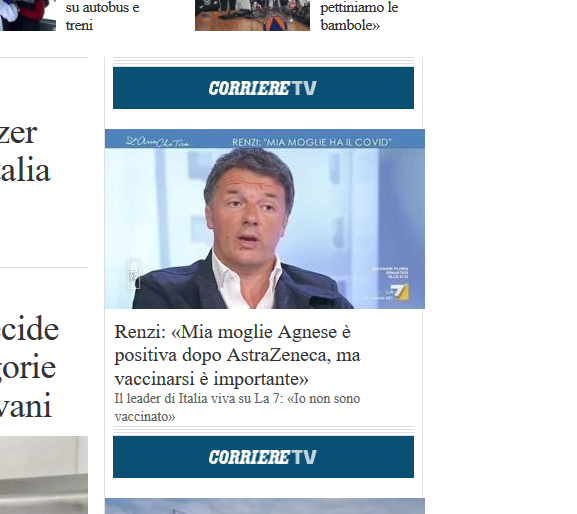This screenshot has height=514, width=577.
Task: Open the 'pettiniamo le bambole' article
Action: coord(359,16)
